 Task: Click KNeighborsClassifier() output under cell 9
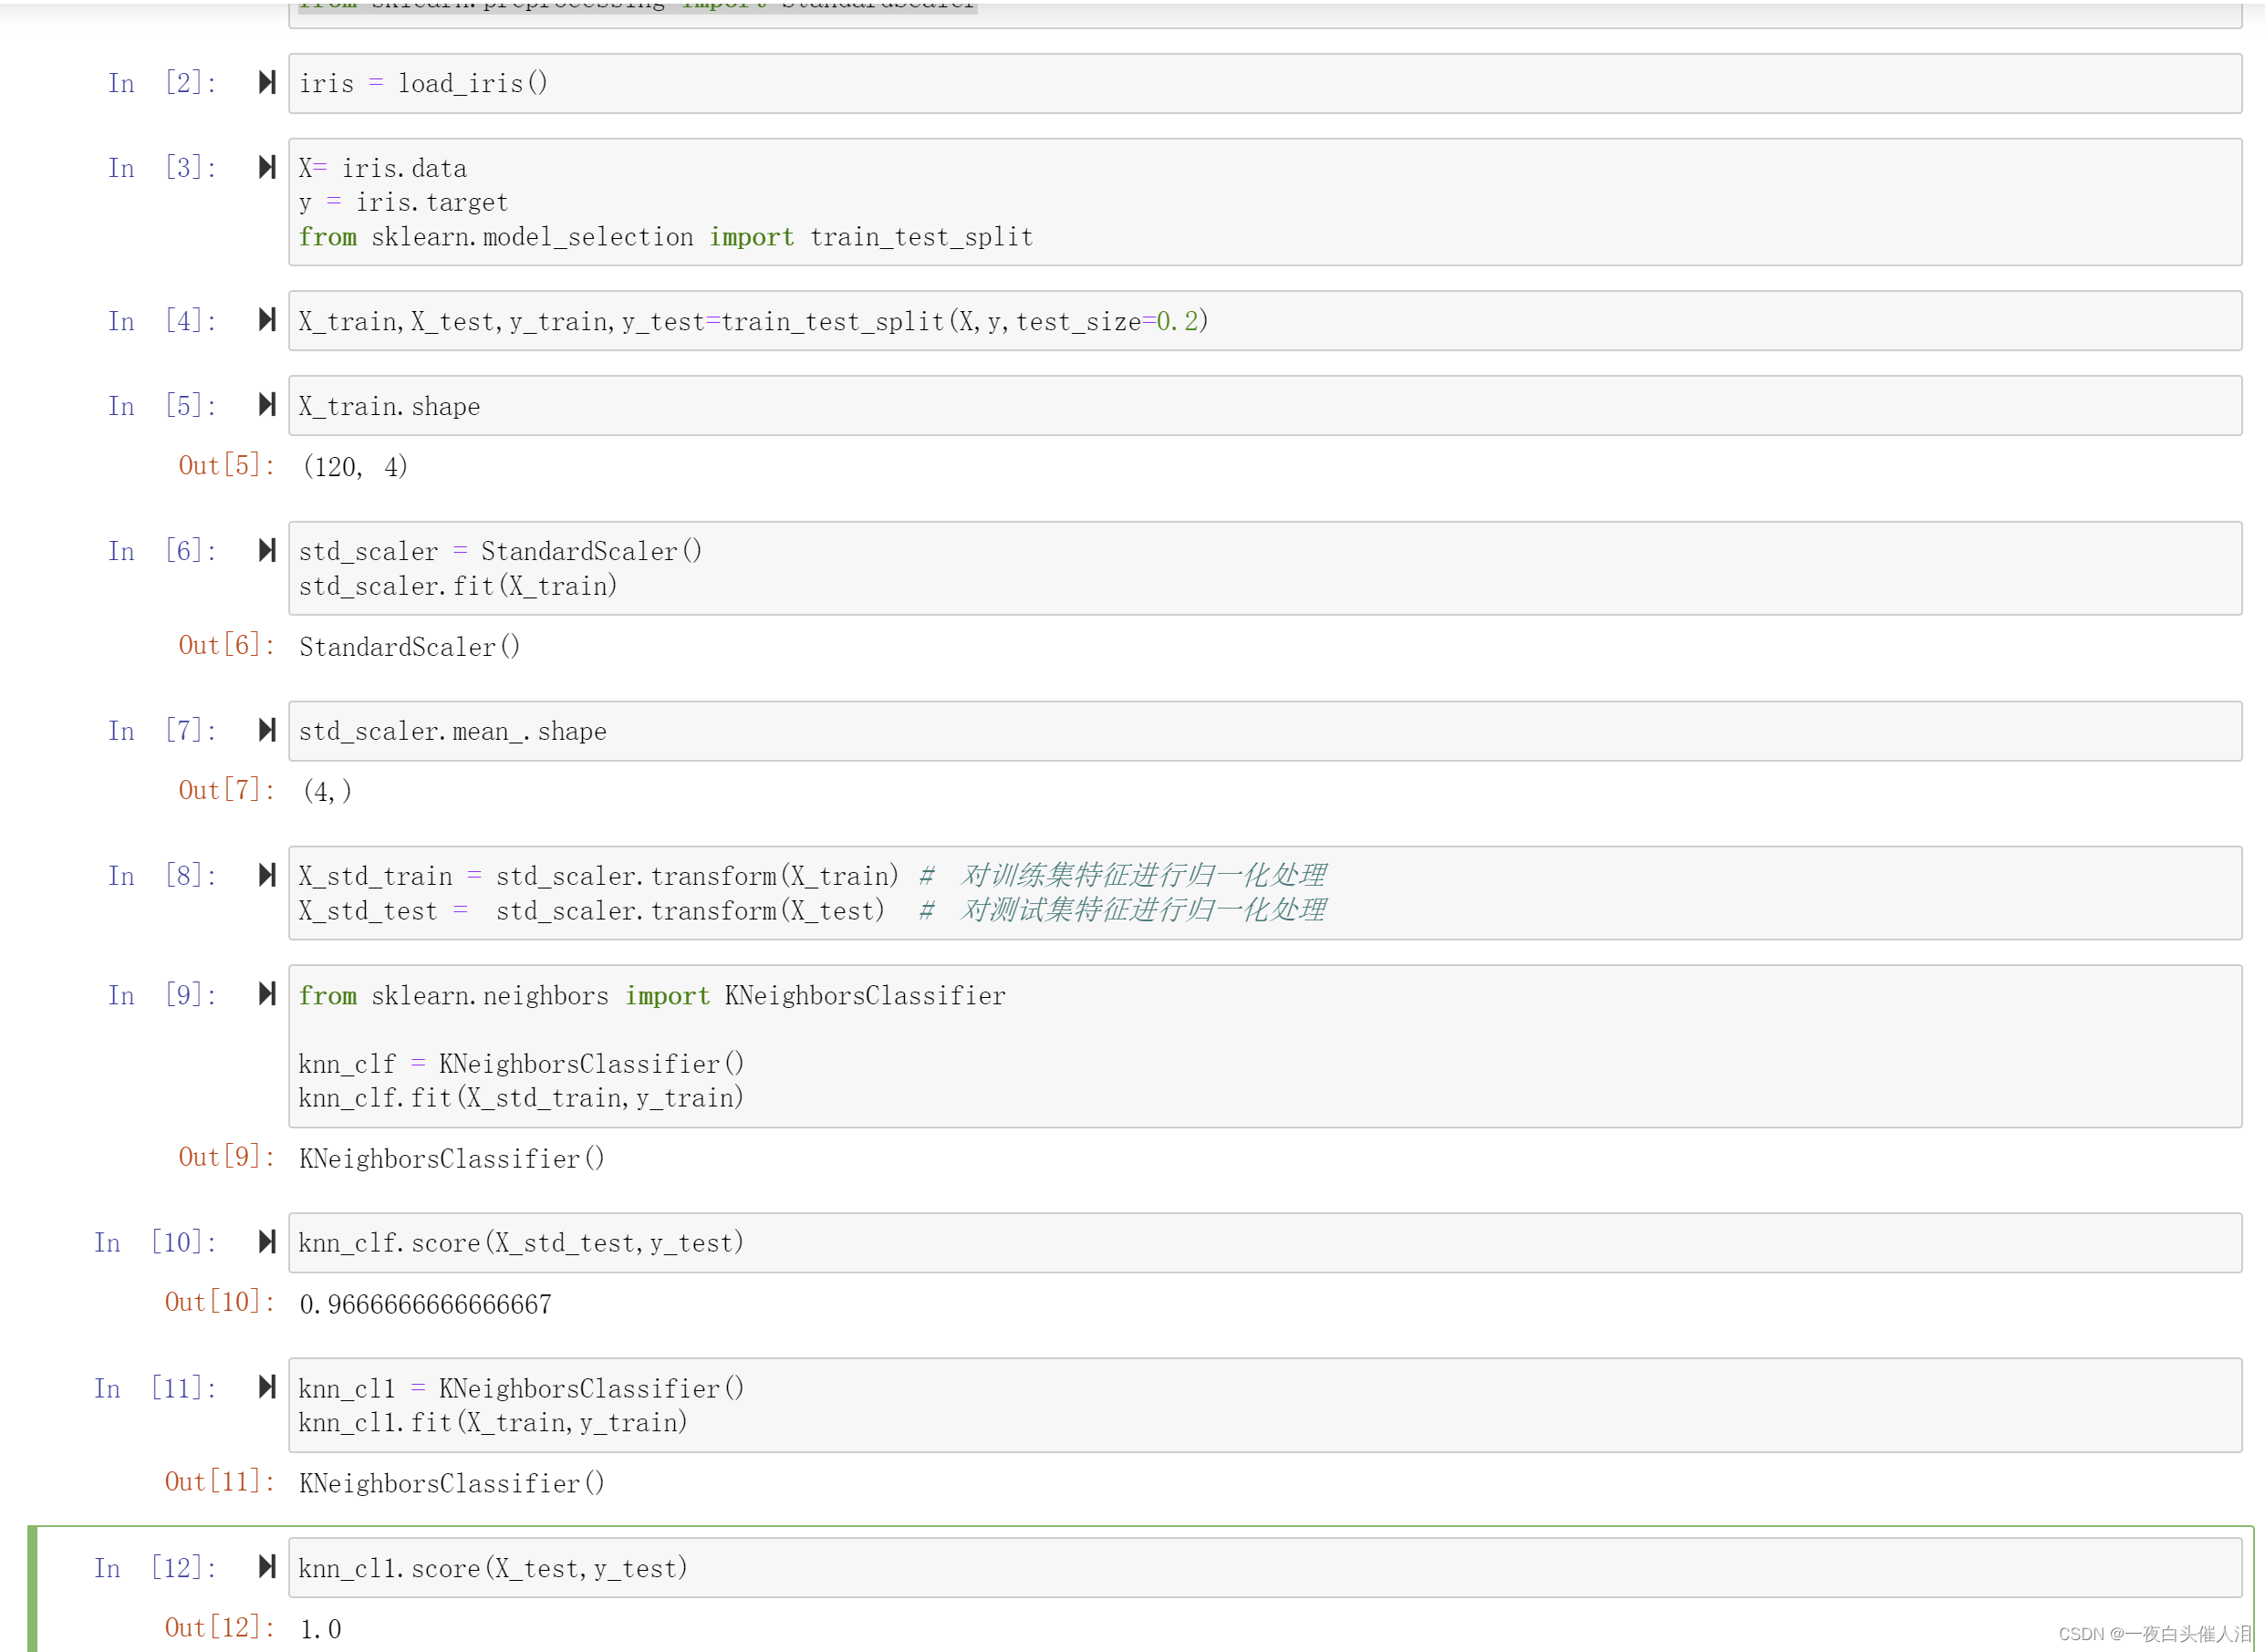(x=452, y=1159)
